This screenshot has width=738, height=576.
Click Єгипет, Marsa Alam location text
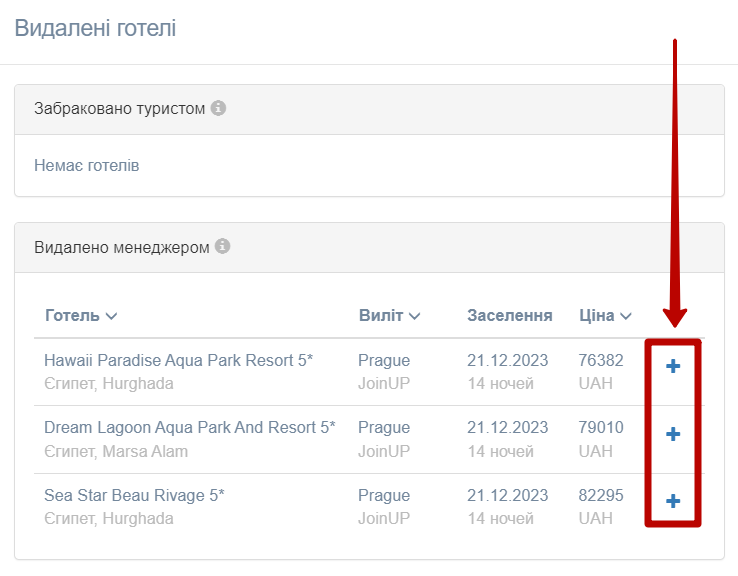click(116, 451)
